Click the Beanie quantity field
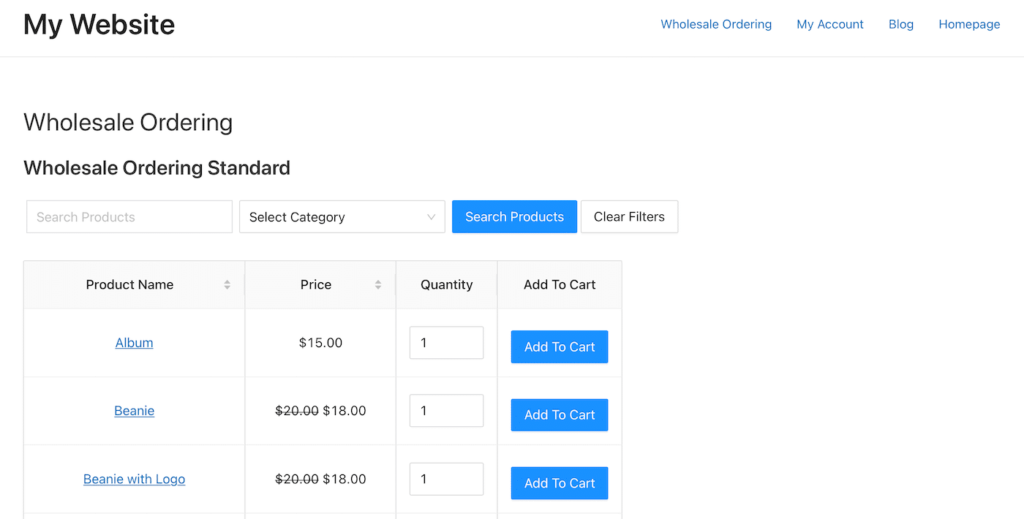 [446, 411]
